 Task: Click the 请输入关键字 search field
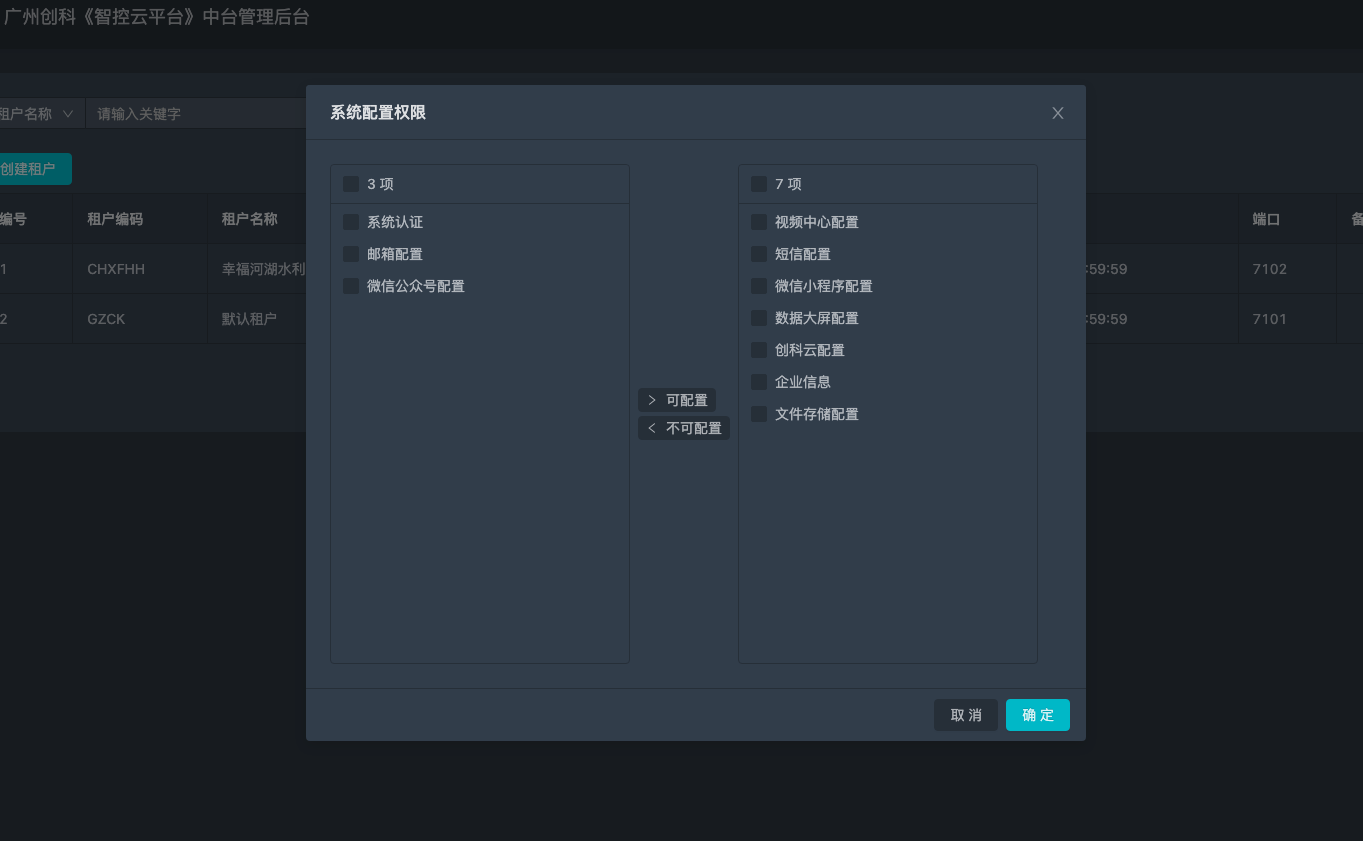[x=180, y=113]
